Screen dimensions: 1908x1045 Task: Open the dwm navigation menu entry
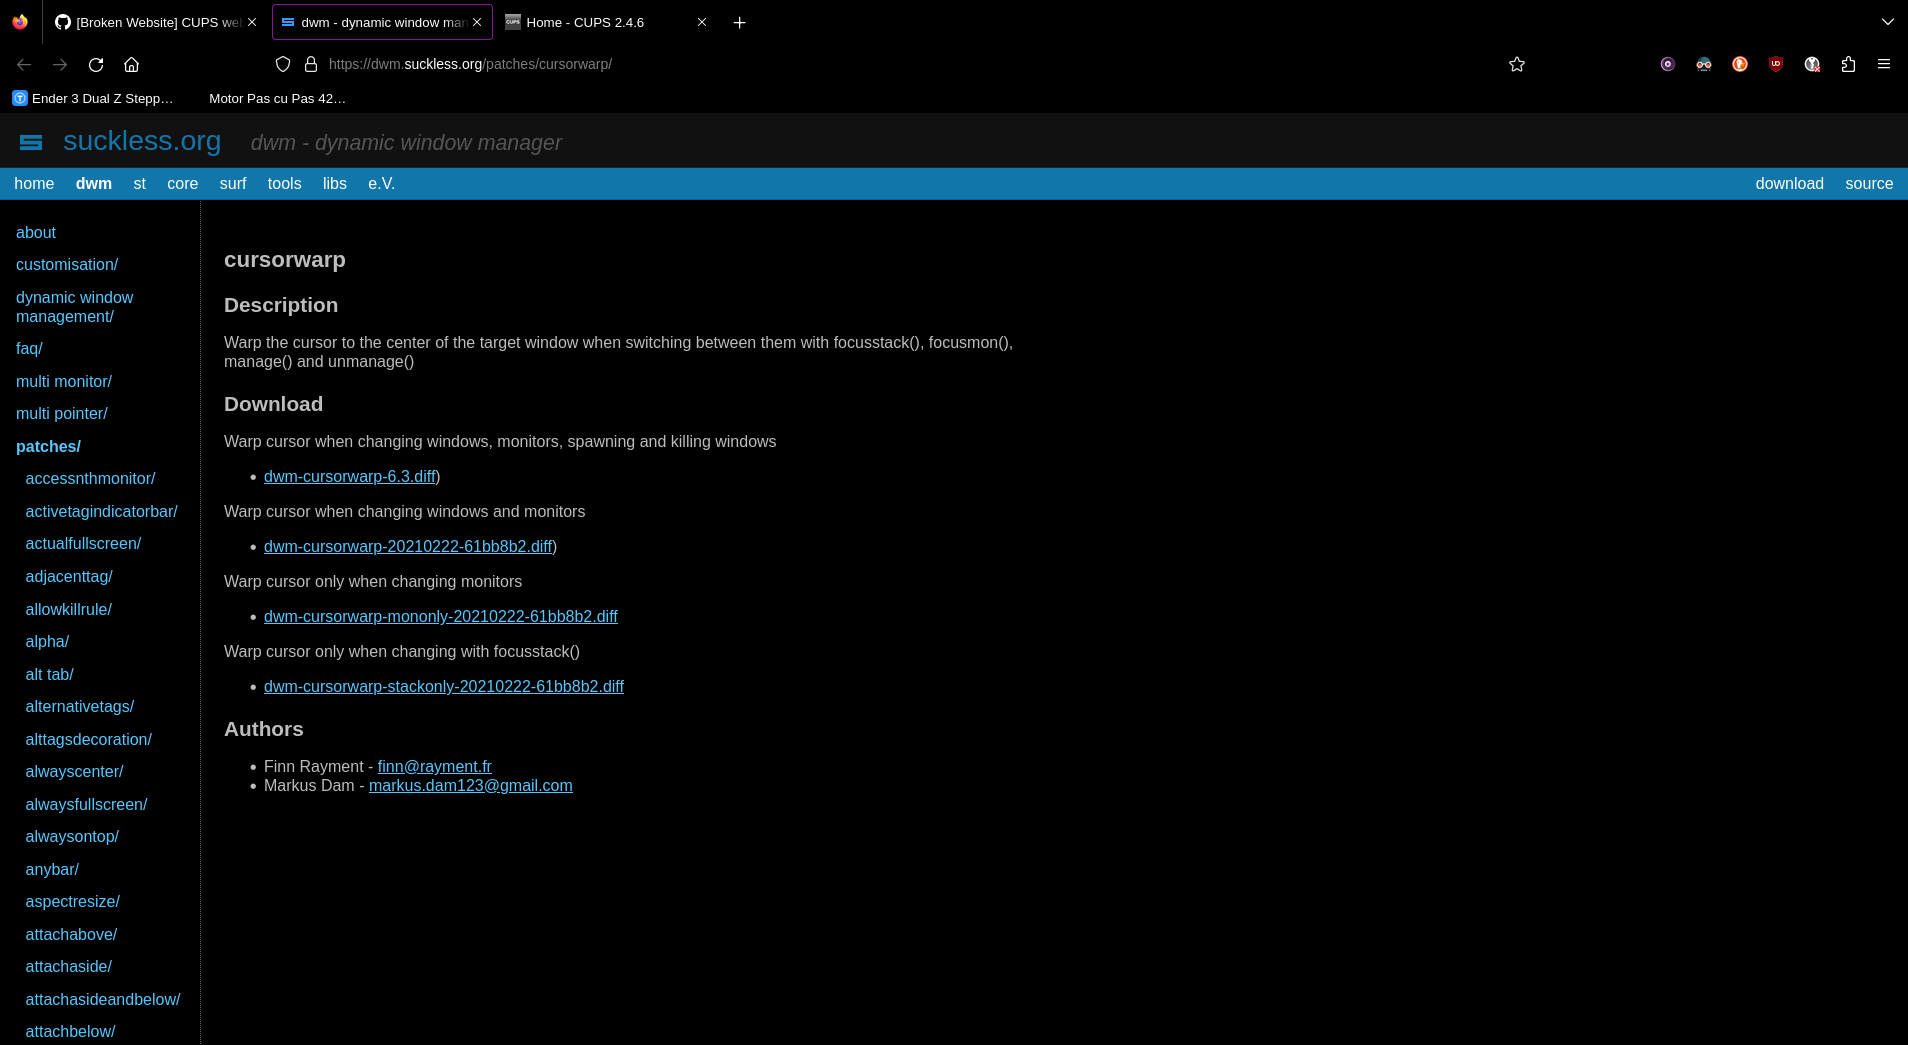[x=94, y=184]
